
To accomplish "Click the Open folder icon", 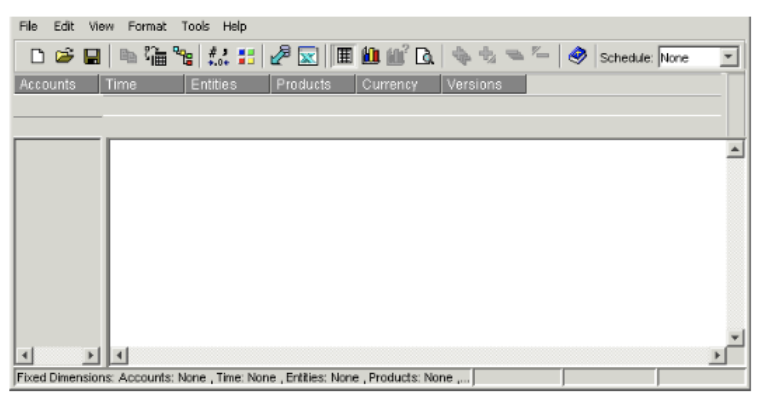I will 63,58.
